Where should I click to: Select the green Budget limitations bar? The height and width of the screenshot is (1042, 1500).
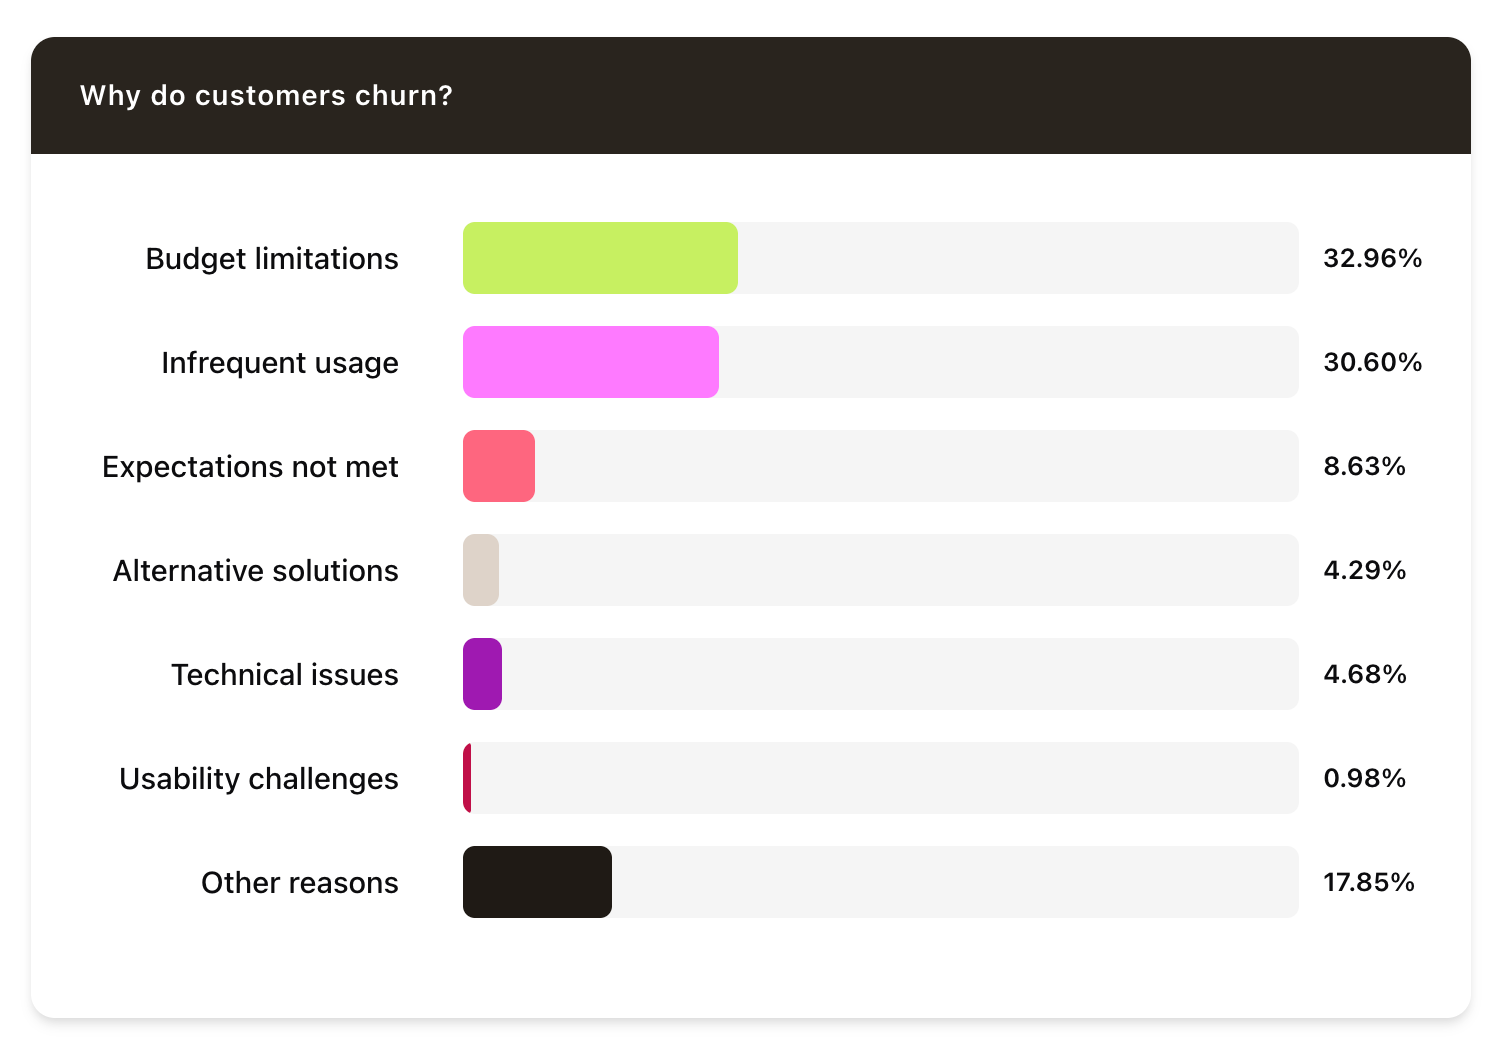pyautogui.click(x=600, y=258)
